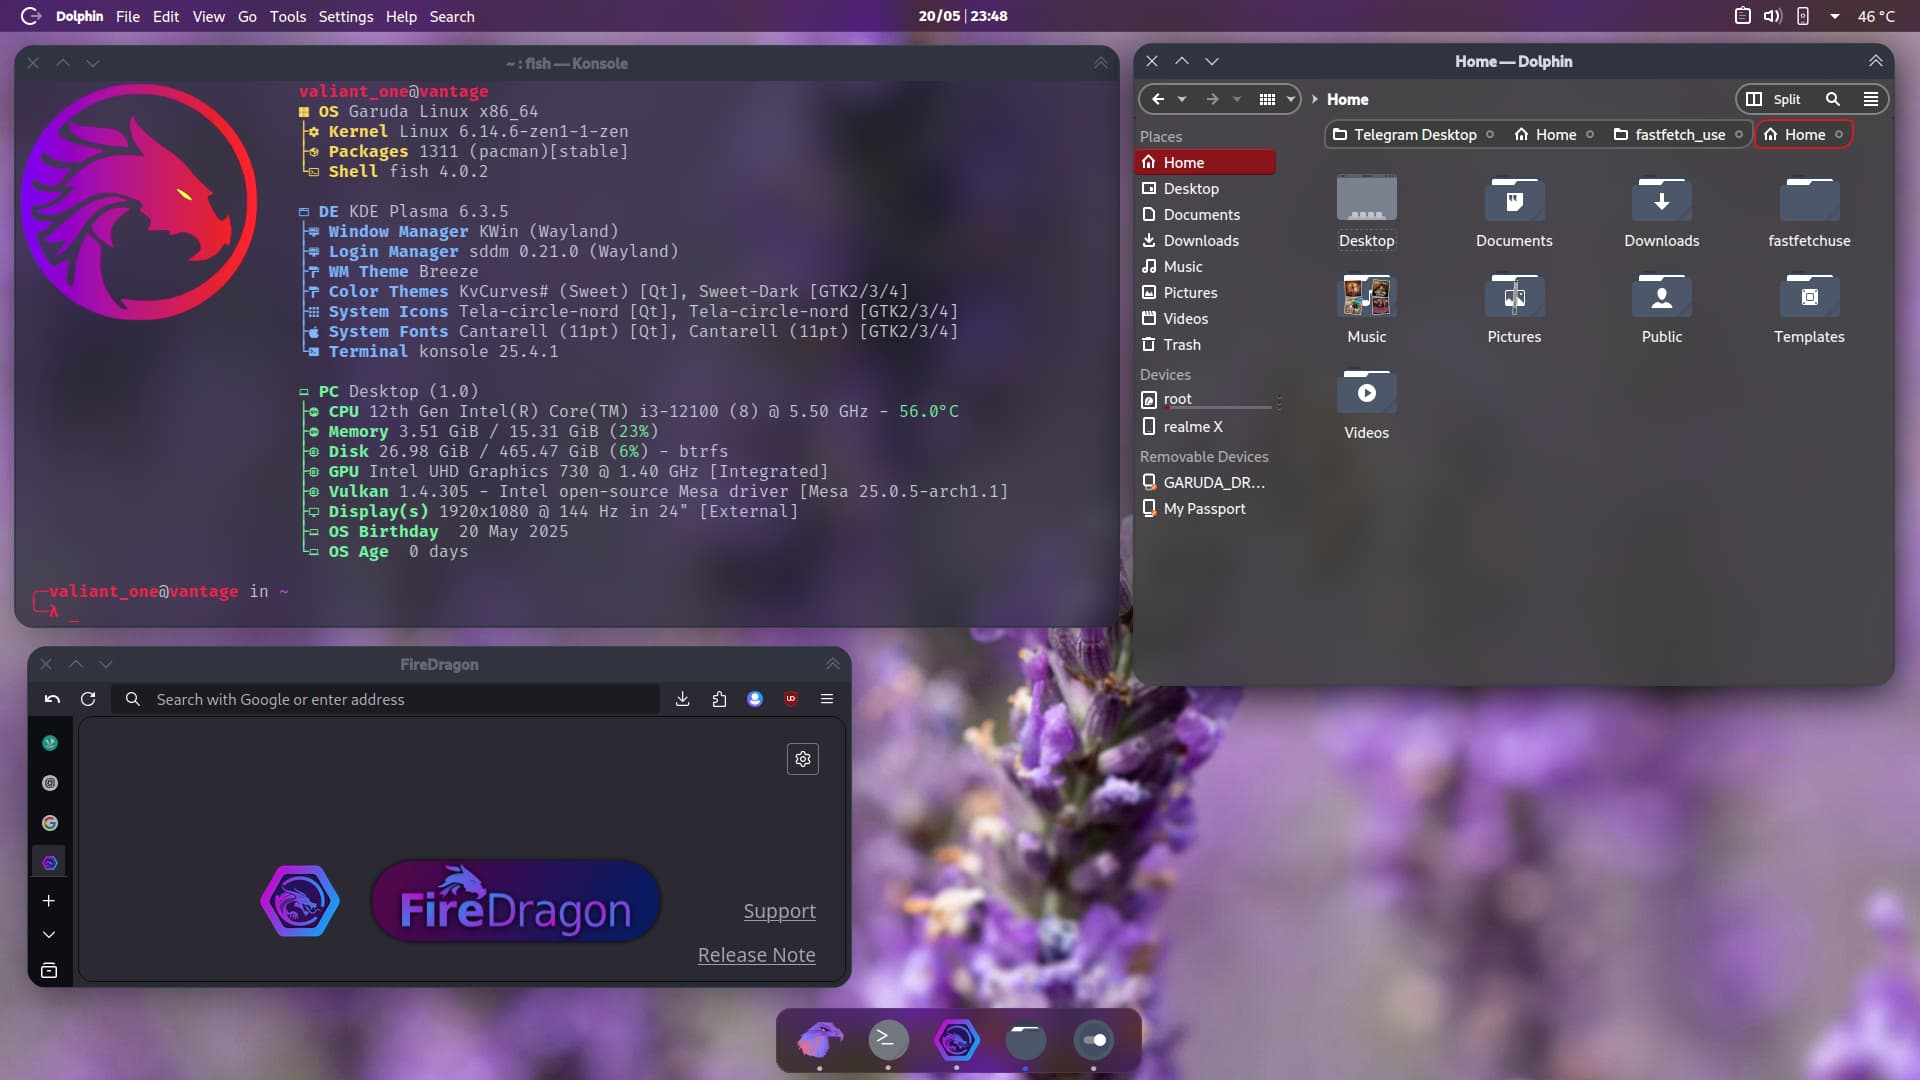The height and width of the screenshot is (1080, 1920).
Task: Select the Documents folder icon
Action: [x=1514, y=199]
